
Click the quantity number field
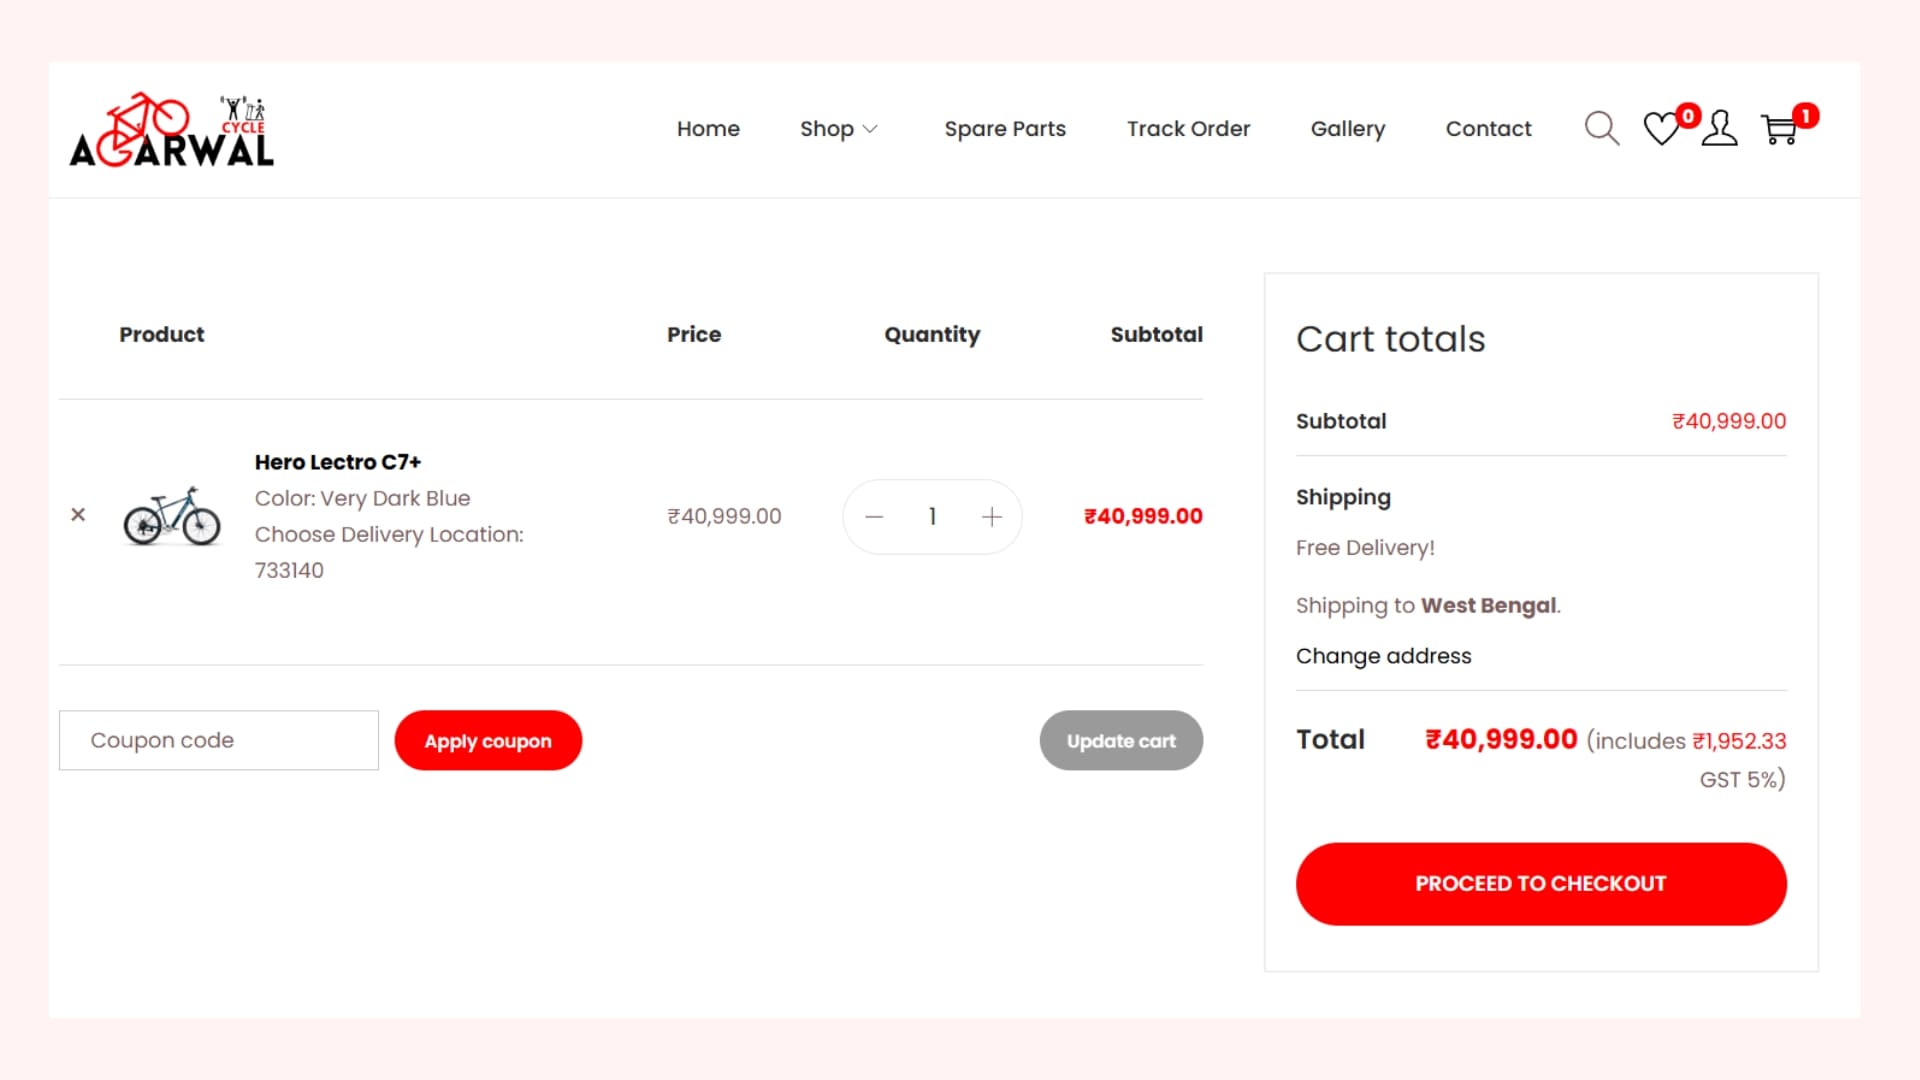tap(932, 517)
